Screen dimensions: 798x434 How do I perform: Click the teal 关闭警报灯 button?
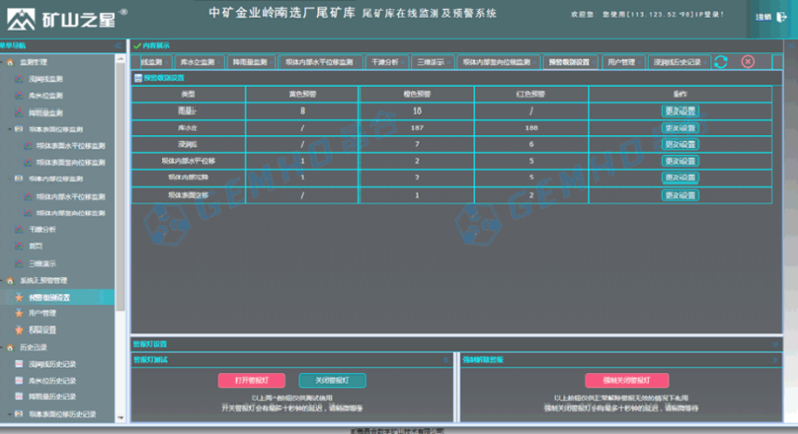point(332,381)
